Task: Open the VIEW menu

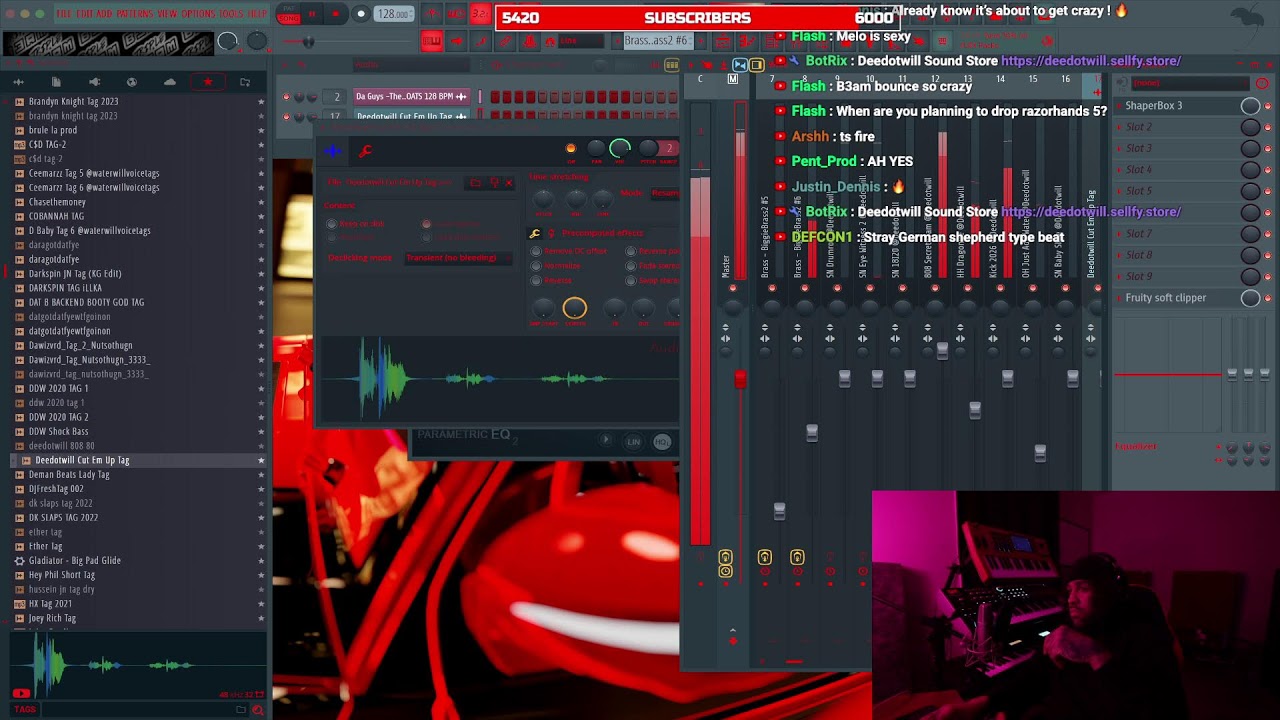Action: [167, 14]
